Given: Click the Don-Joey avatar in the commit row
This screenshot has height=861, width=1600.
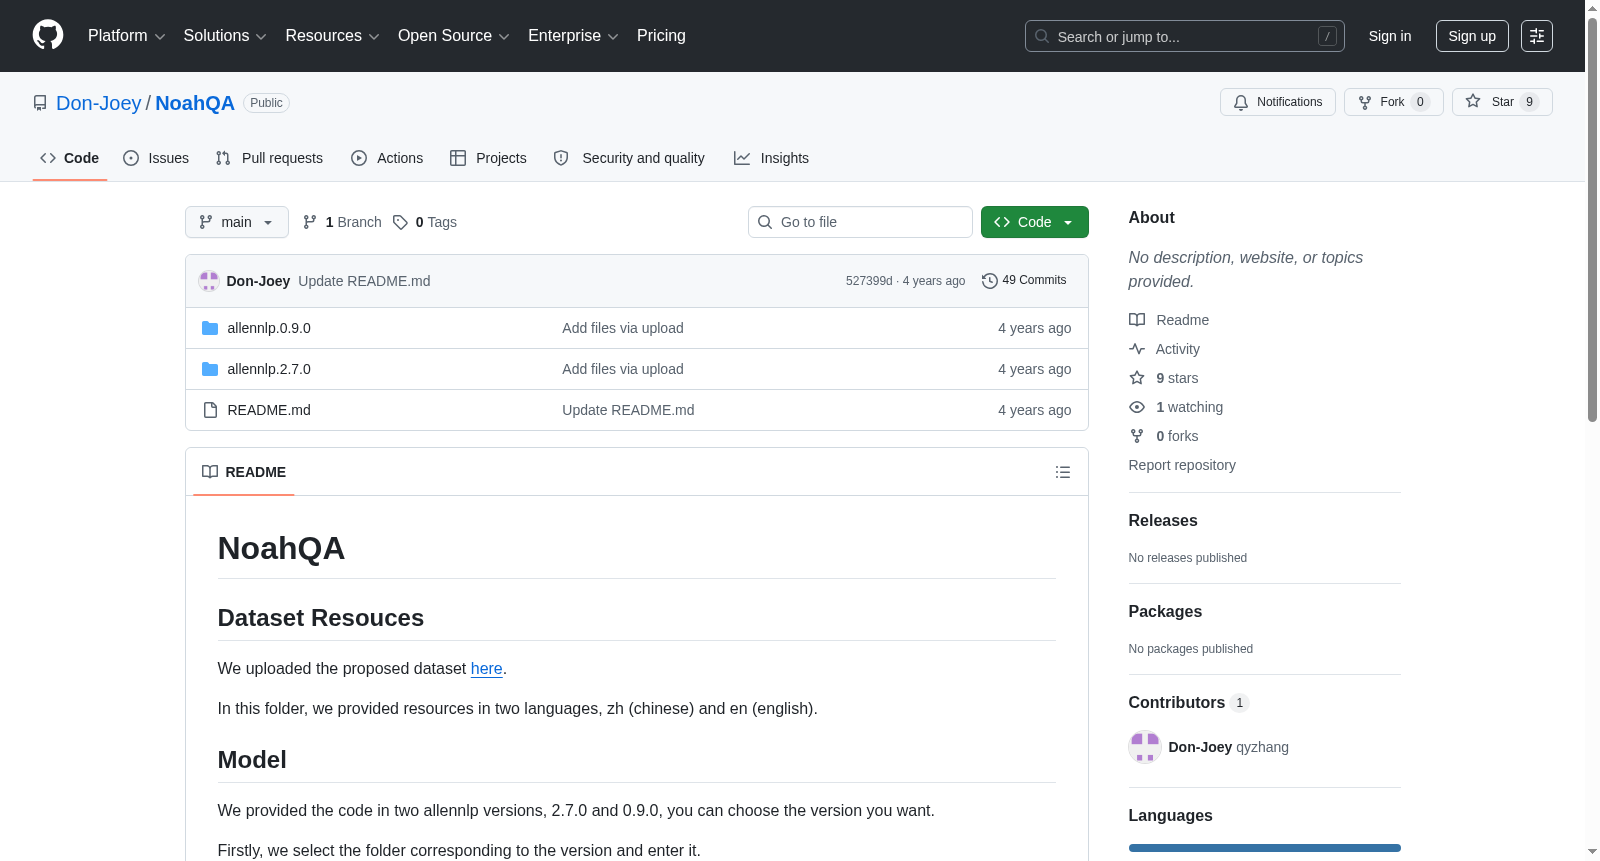Looking at the screenshot, I should (x=209, y=281).
